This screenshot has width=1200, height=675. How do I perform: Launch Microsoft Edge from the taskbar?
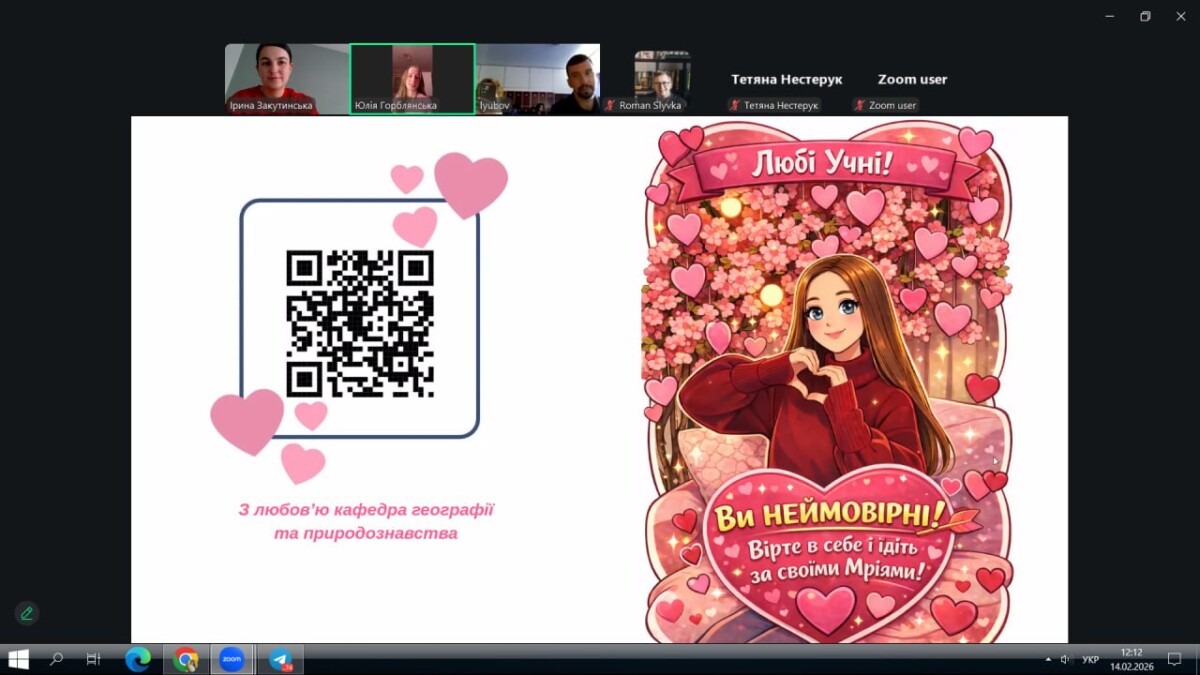pyautogui.click(x=138, y=659)
